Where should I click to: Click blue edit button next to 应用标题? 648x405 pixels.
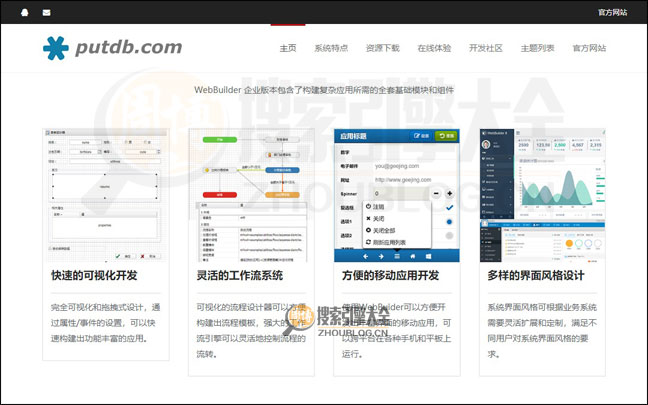pos(421,136)
